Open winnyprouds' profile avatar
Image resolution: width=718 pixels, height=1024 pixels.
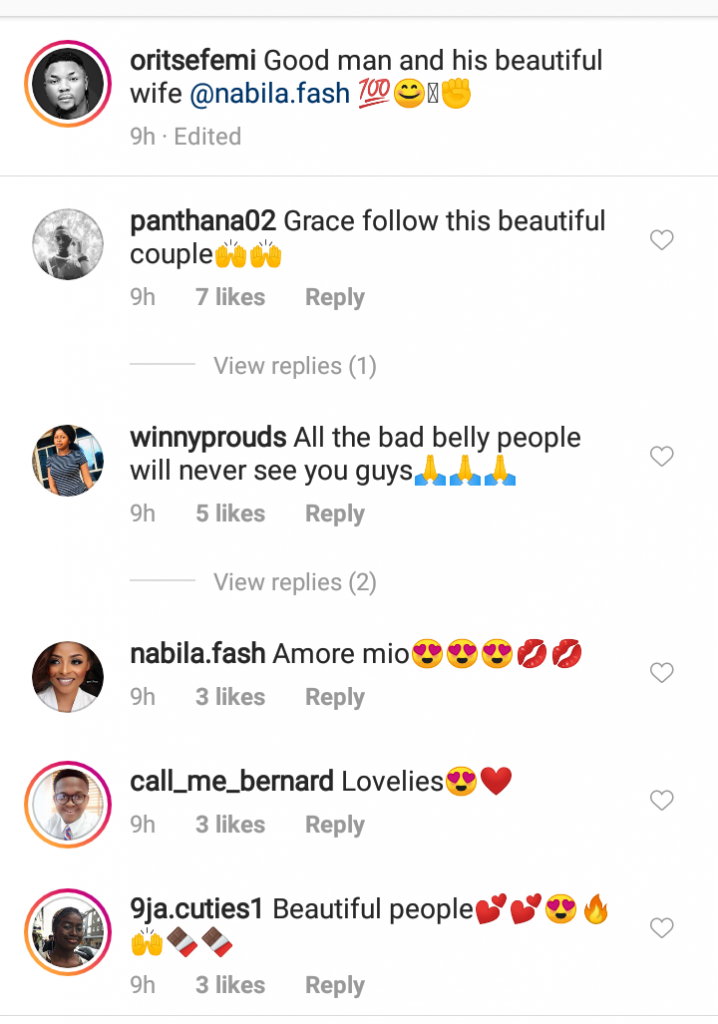tap(68, 460)
